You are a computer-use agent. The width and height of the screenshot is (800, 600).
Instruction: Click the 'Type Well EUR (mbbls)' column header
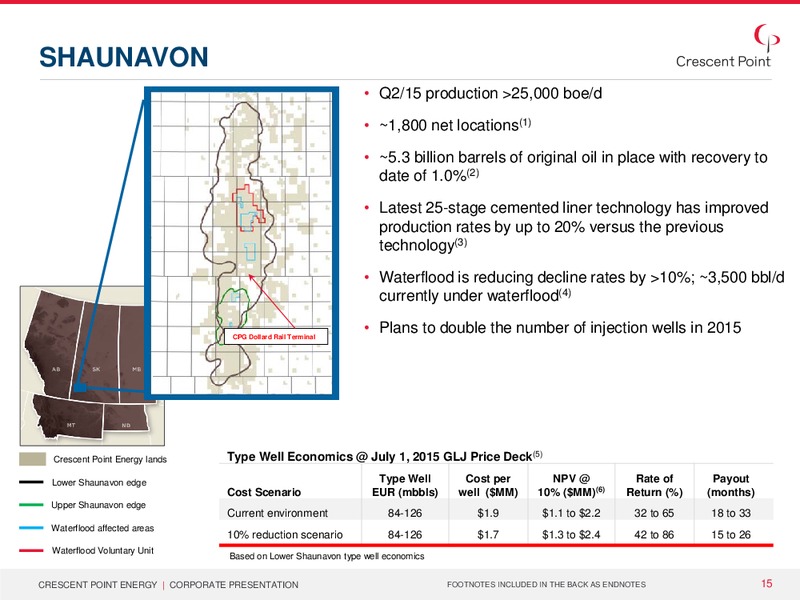point(405,485)
